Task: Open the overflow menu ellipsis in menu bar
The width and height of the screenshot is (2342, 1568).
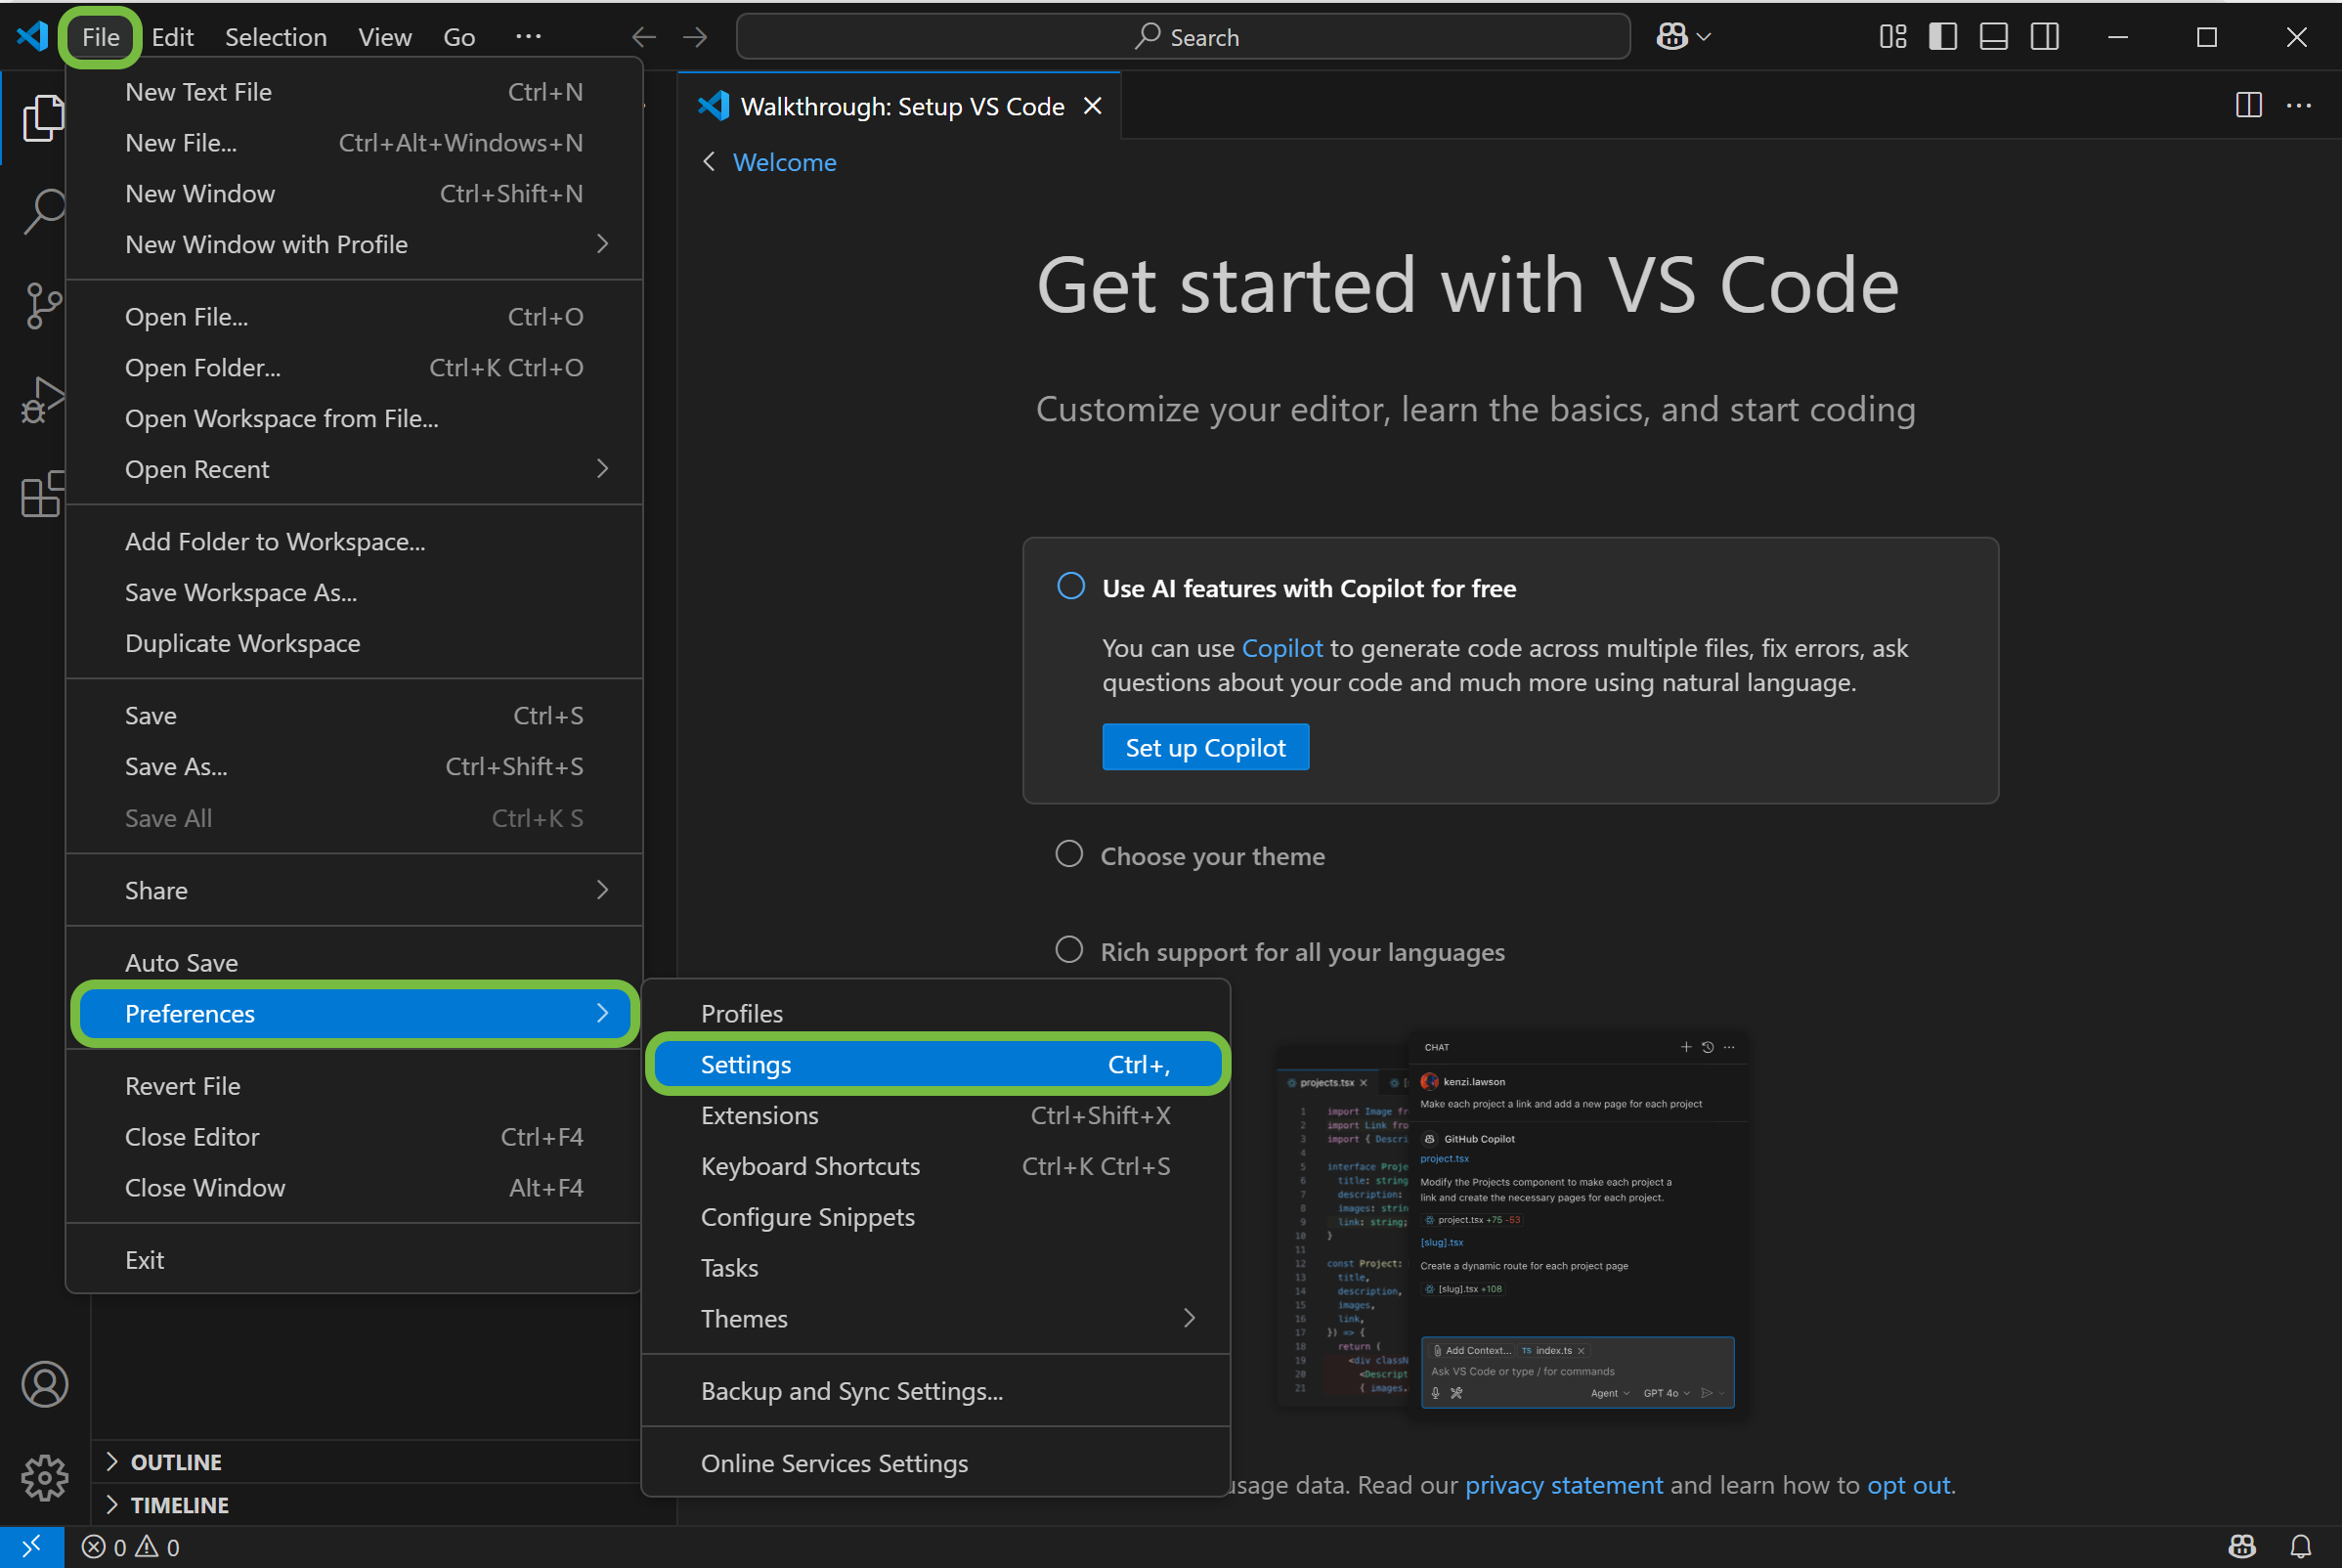Action: click(528, 37)
